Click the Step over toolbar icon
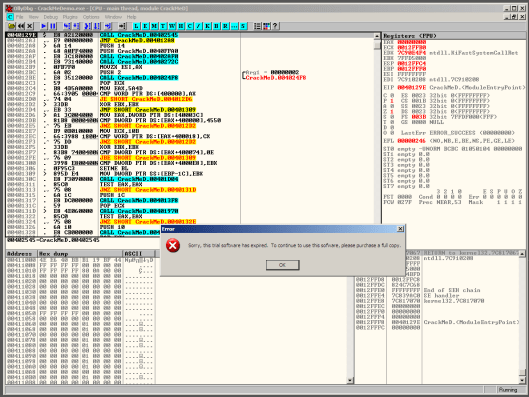The height and width of the screenshot is (397, 529). click(76, 26)
